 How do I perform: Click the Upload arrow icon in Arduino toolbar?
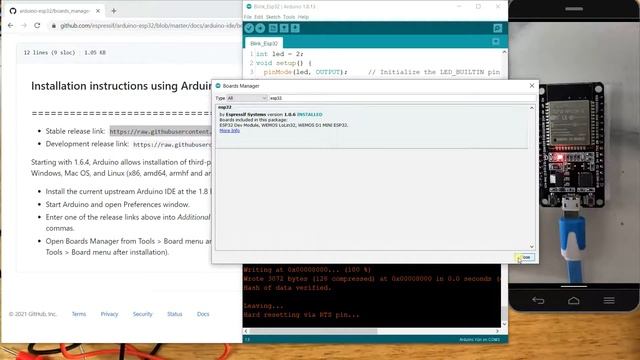260,28
